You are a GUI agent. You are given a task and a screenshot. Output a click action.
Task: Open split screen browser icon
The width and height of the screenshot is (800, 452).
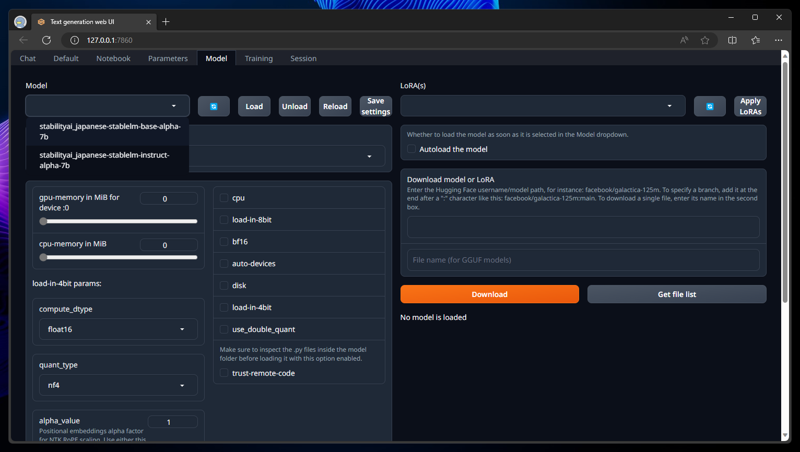pos(732,40)
